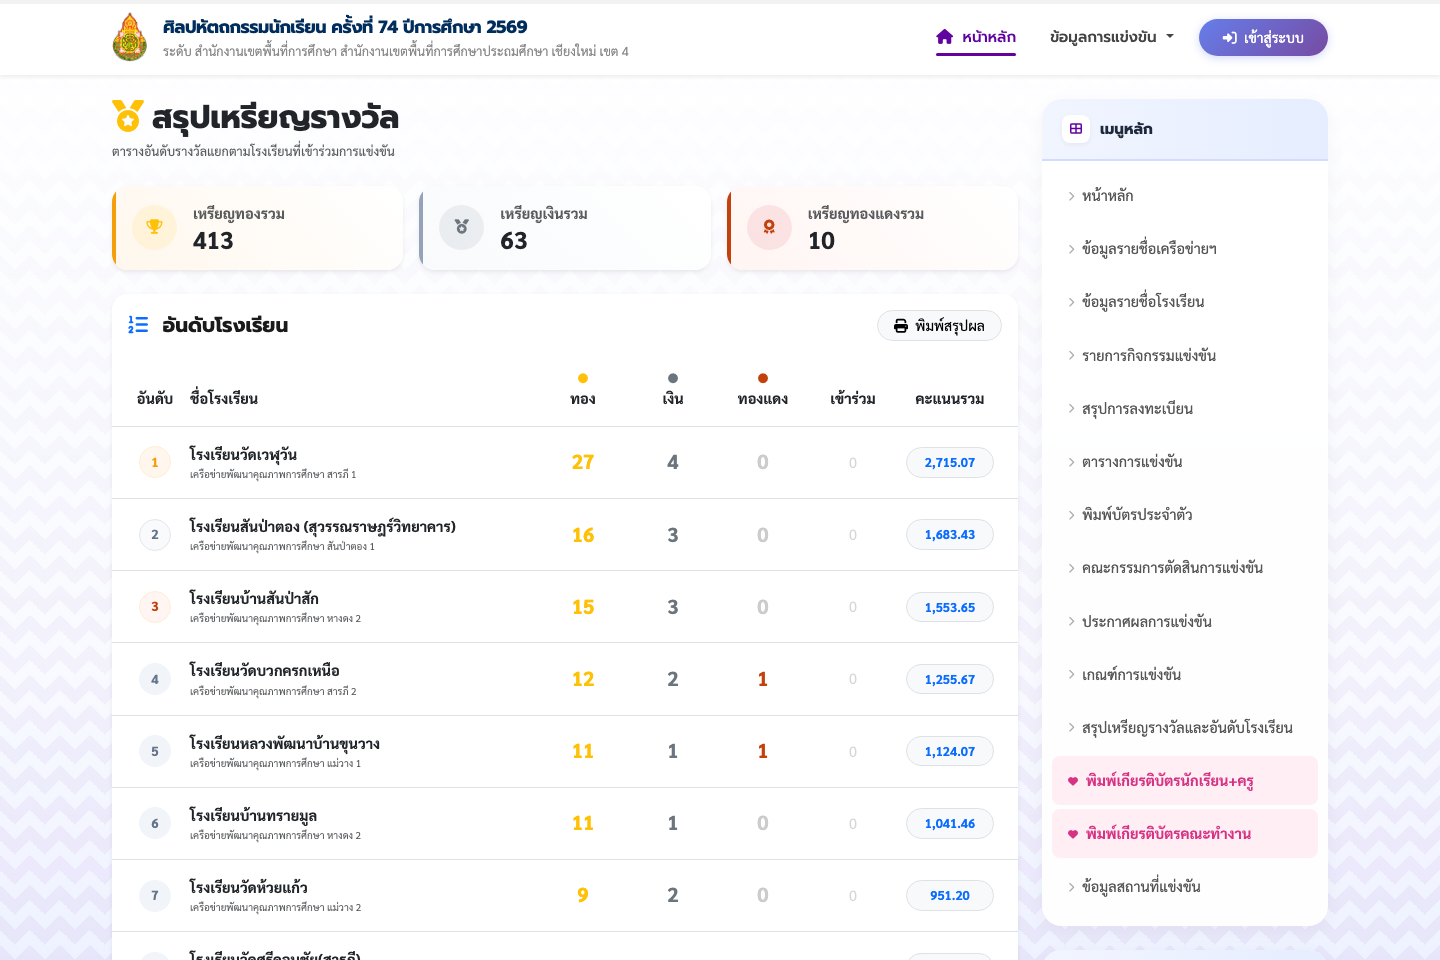
Task: Click the grid icon next to เมนูหลัก
Action: (1076, 129)
